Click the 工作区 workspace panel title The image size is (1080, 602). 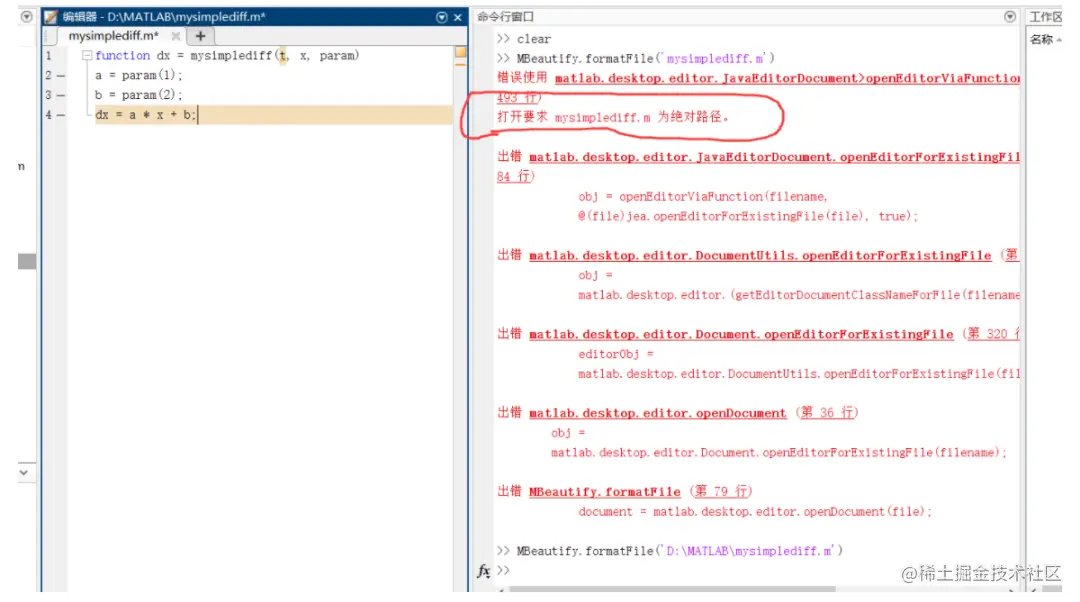tap(1045, 17)
